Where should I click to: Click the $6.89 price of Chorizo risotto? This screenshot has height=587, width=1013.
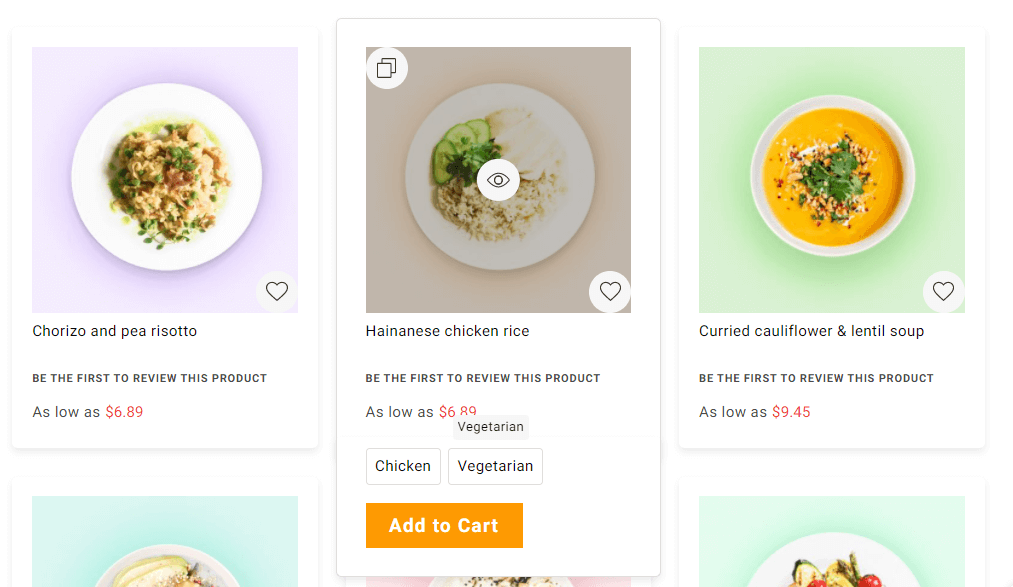click(x=124, y=412)
